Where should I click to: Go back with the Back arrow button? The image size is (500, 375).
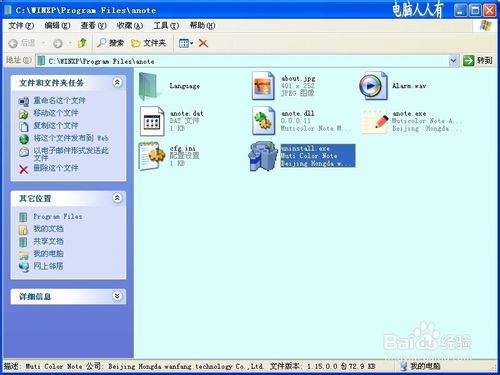(13, 43)
